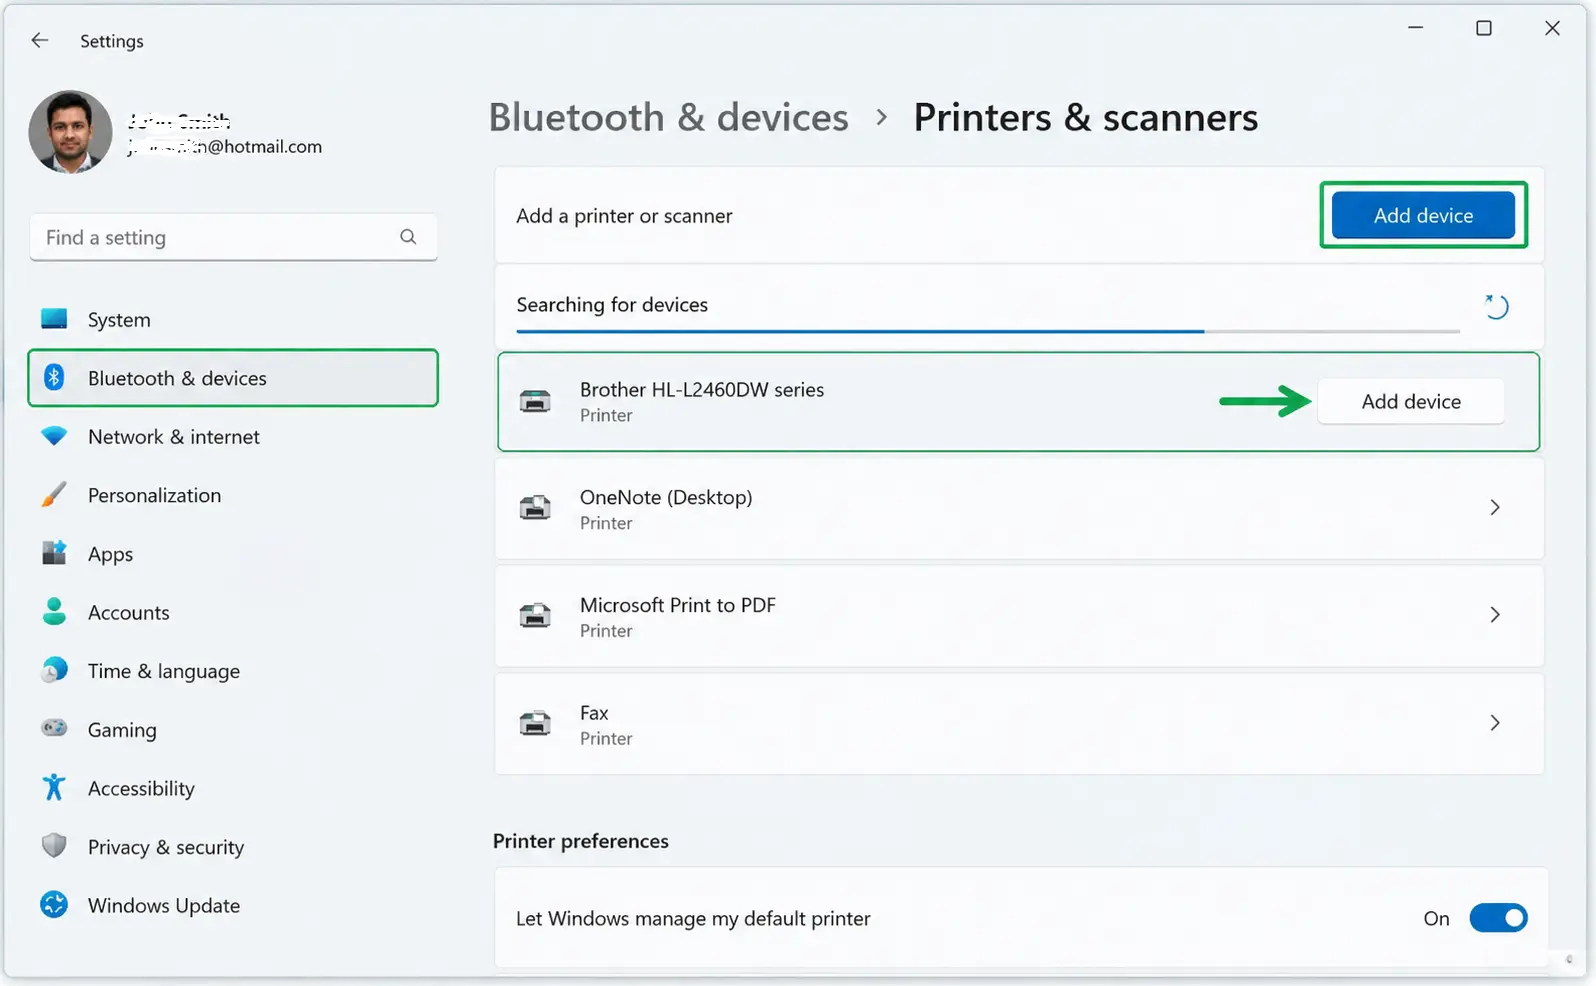Open Accessibility label in sidebar
Viewport: 1596px width, 986px height.
(141, 788)
